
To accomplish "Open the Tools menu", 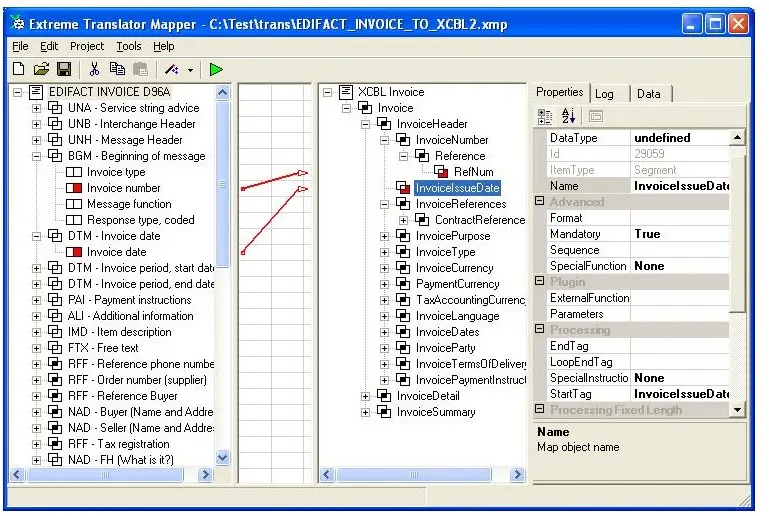I will pyautogui.click(x=129, y=46).
